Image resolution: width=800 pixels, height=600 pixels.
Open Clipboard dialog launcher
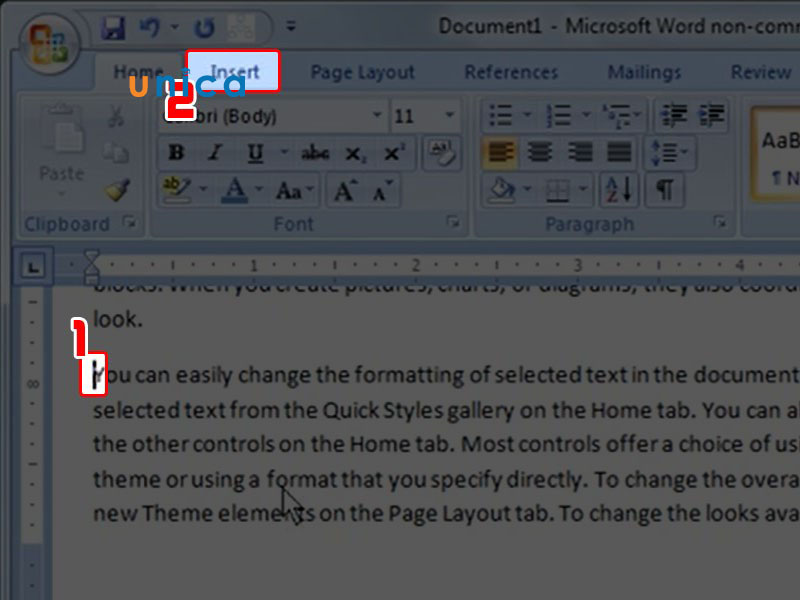pyautogui.click(x=130, y=223)
